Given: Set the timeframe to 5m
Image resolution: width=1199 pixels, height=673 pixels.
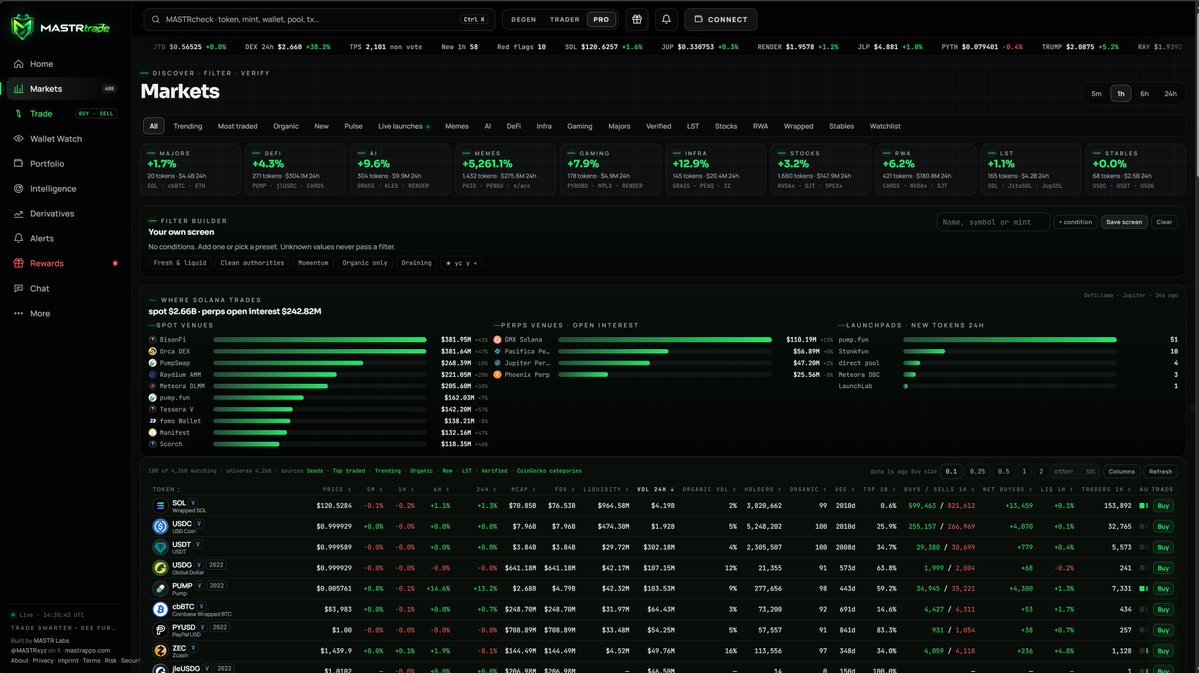Looking at the screenshot, I should pos(1097,93).
